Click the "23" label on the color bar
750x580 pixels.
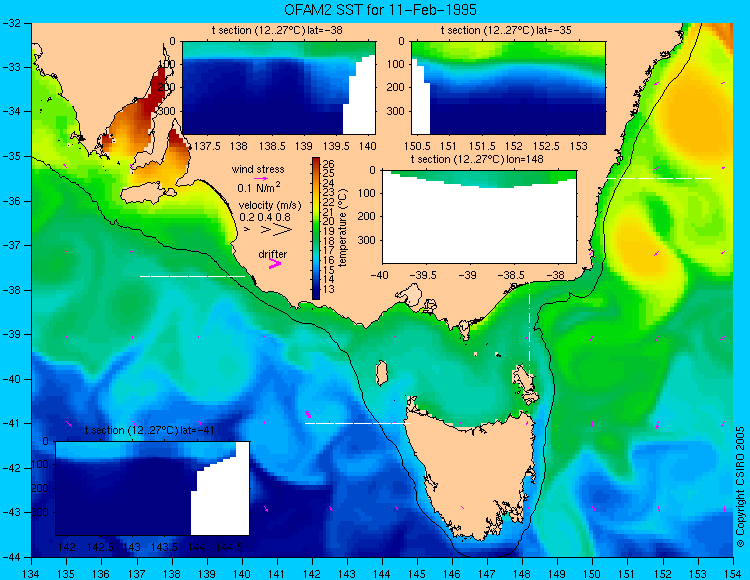point(328,192)
